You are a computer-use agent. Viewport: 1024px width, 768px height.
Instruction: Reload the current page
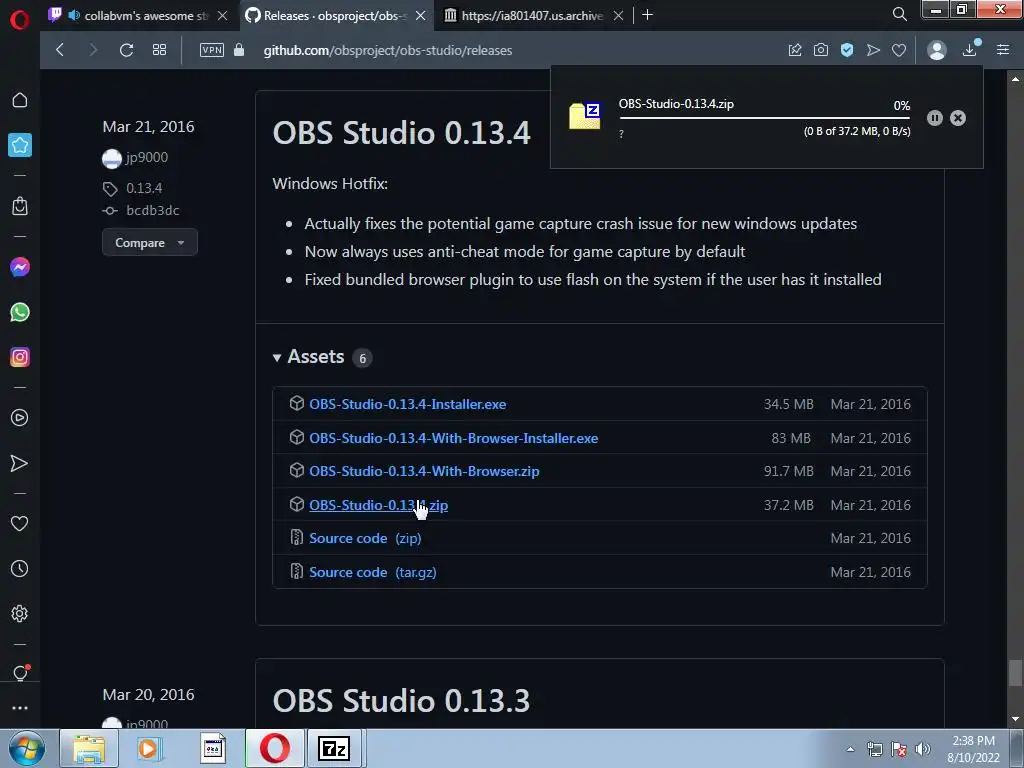(127, 50)
